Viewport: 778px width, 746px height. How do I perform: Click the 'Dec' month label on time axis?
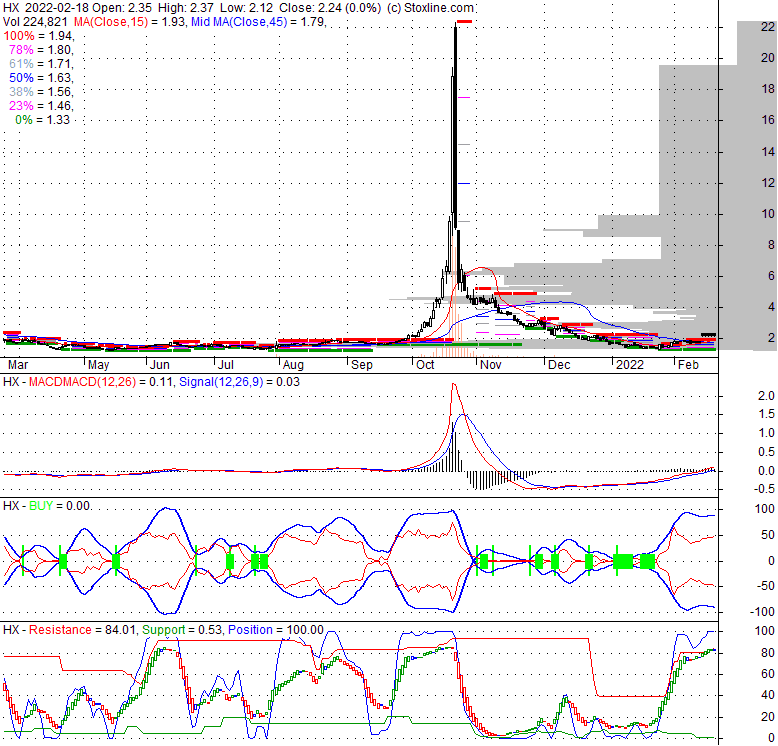(559, 365)
